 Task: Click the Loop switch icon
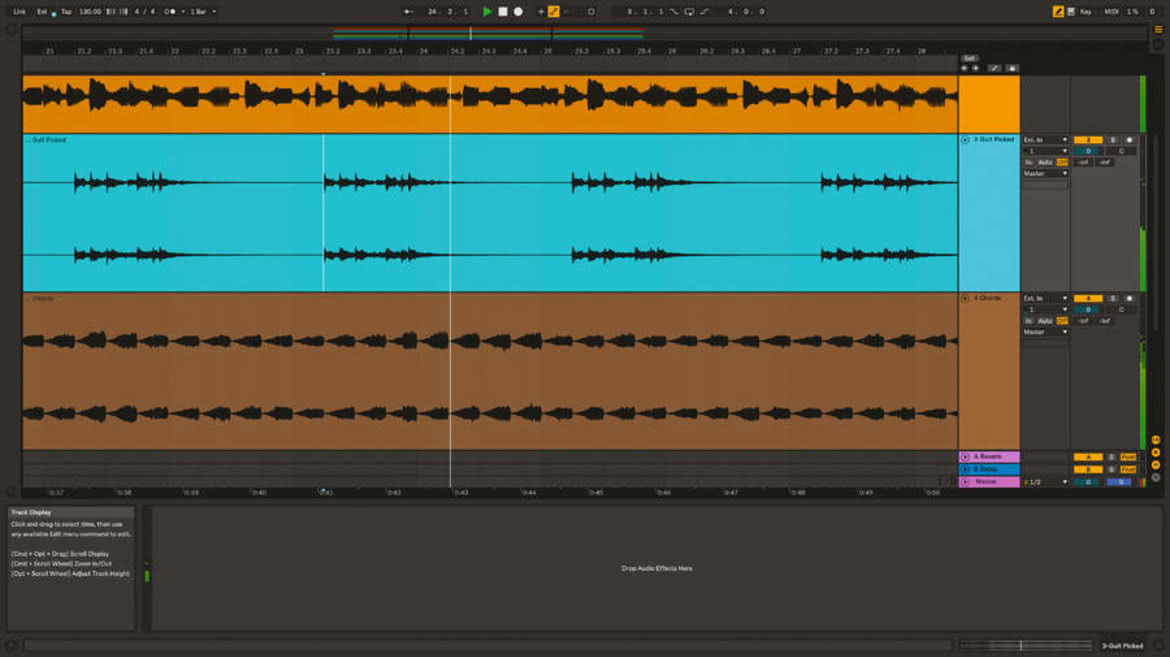pos(689,12)
